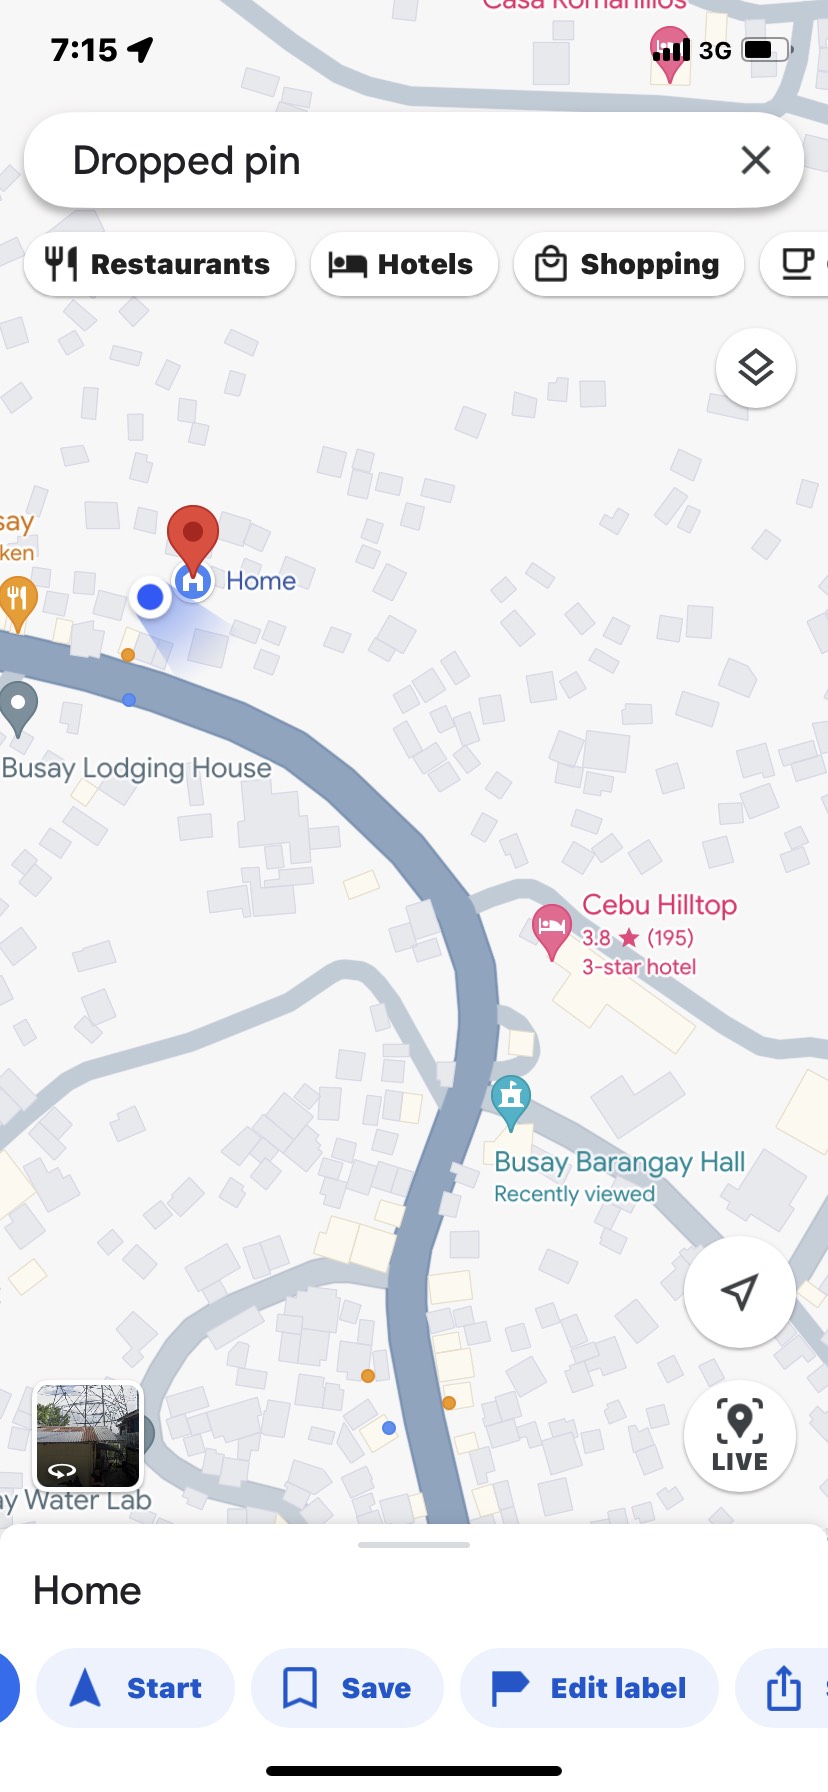The height and width of the screenshot is (1792, 828).
Task: Open Live View AR navigation
Action: point(740,1436)
